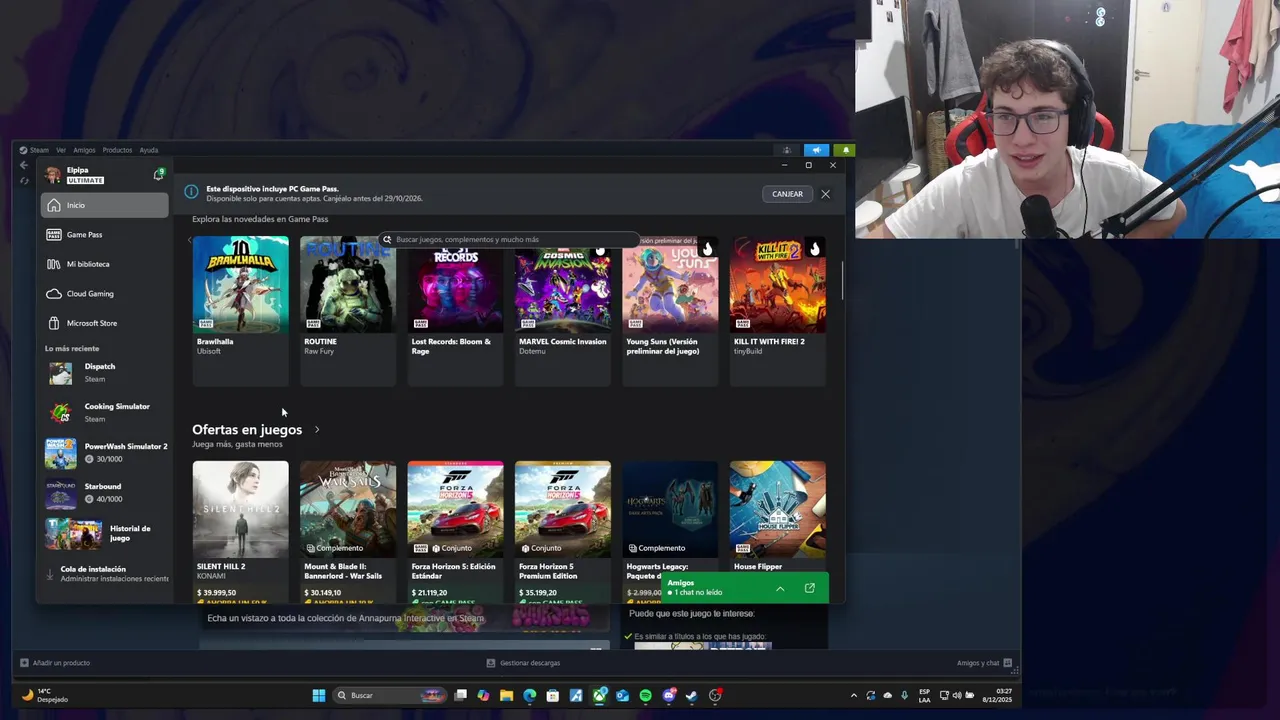The height and width of the screenshot is (720, 1280).
Task: Click the CANJEAR button
Action: pyautogui.click(x=787, y=194)
